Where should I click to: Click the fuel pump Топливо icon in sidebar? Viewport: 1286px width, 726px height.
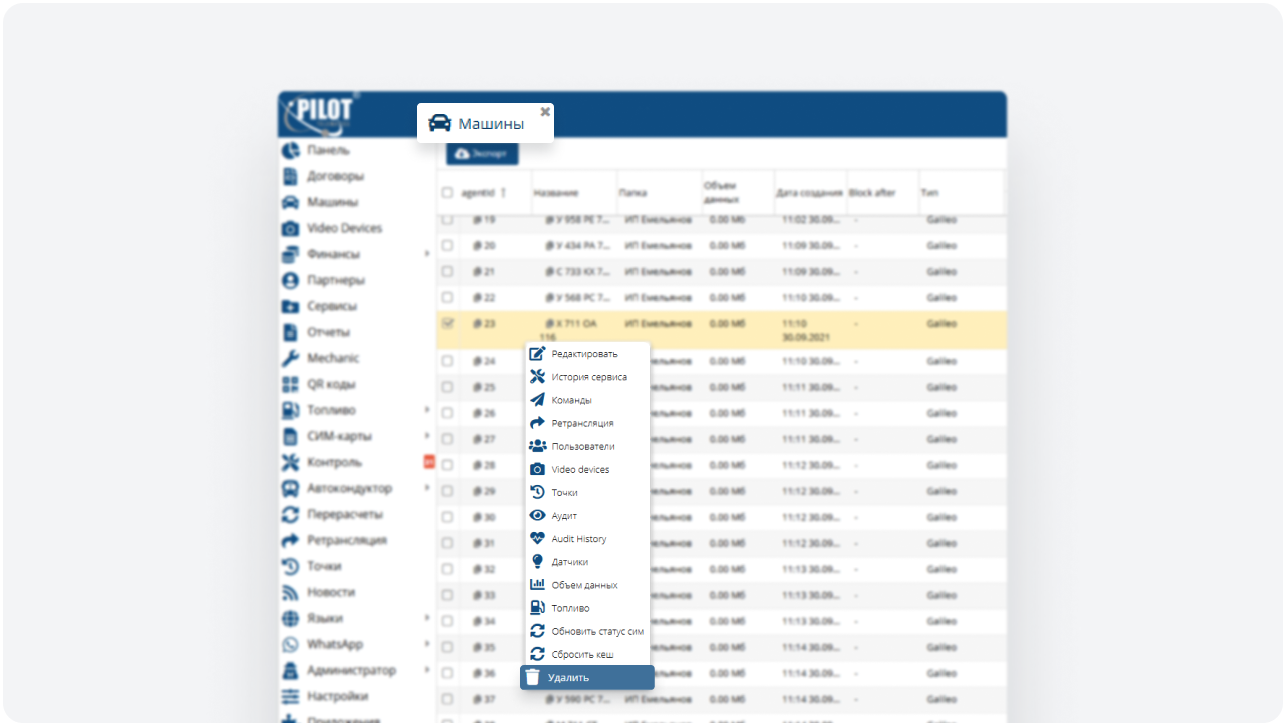(x=290, y=411)
